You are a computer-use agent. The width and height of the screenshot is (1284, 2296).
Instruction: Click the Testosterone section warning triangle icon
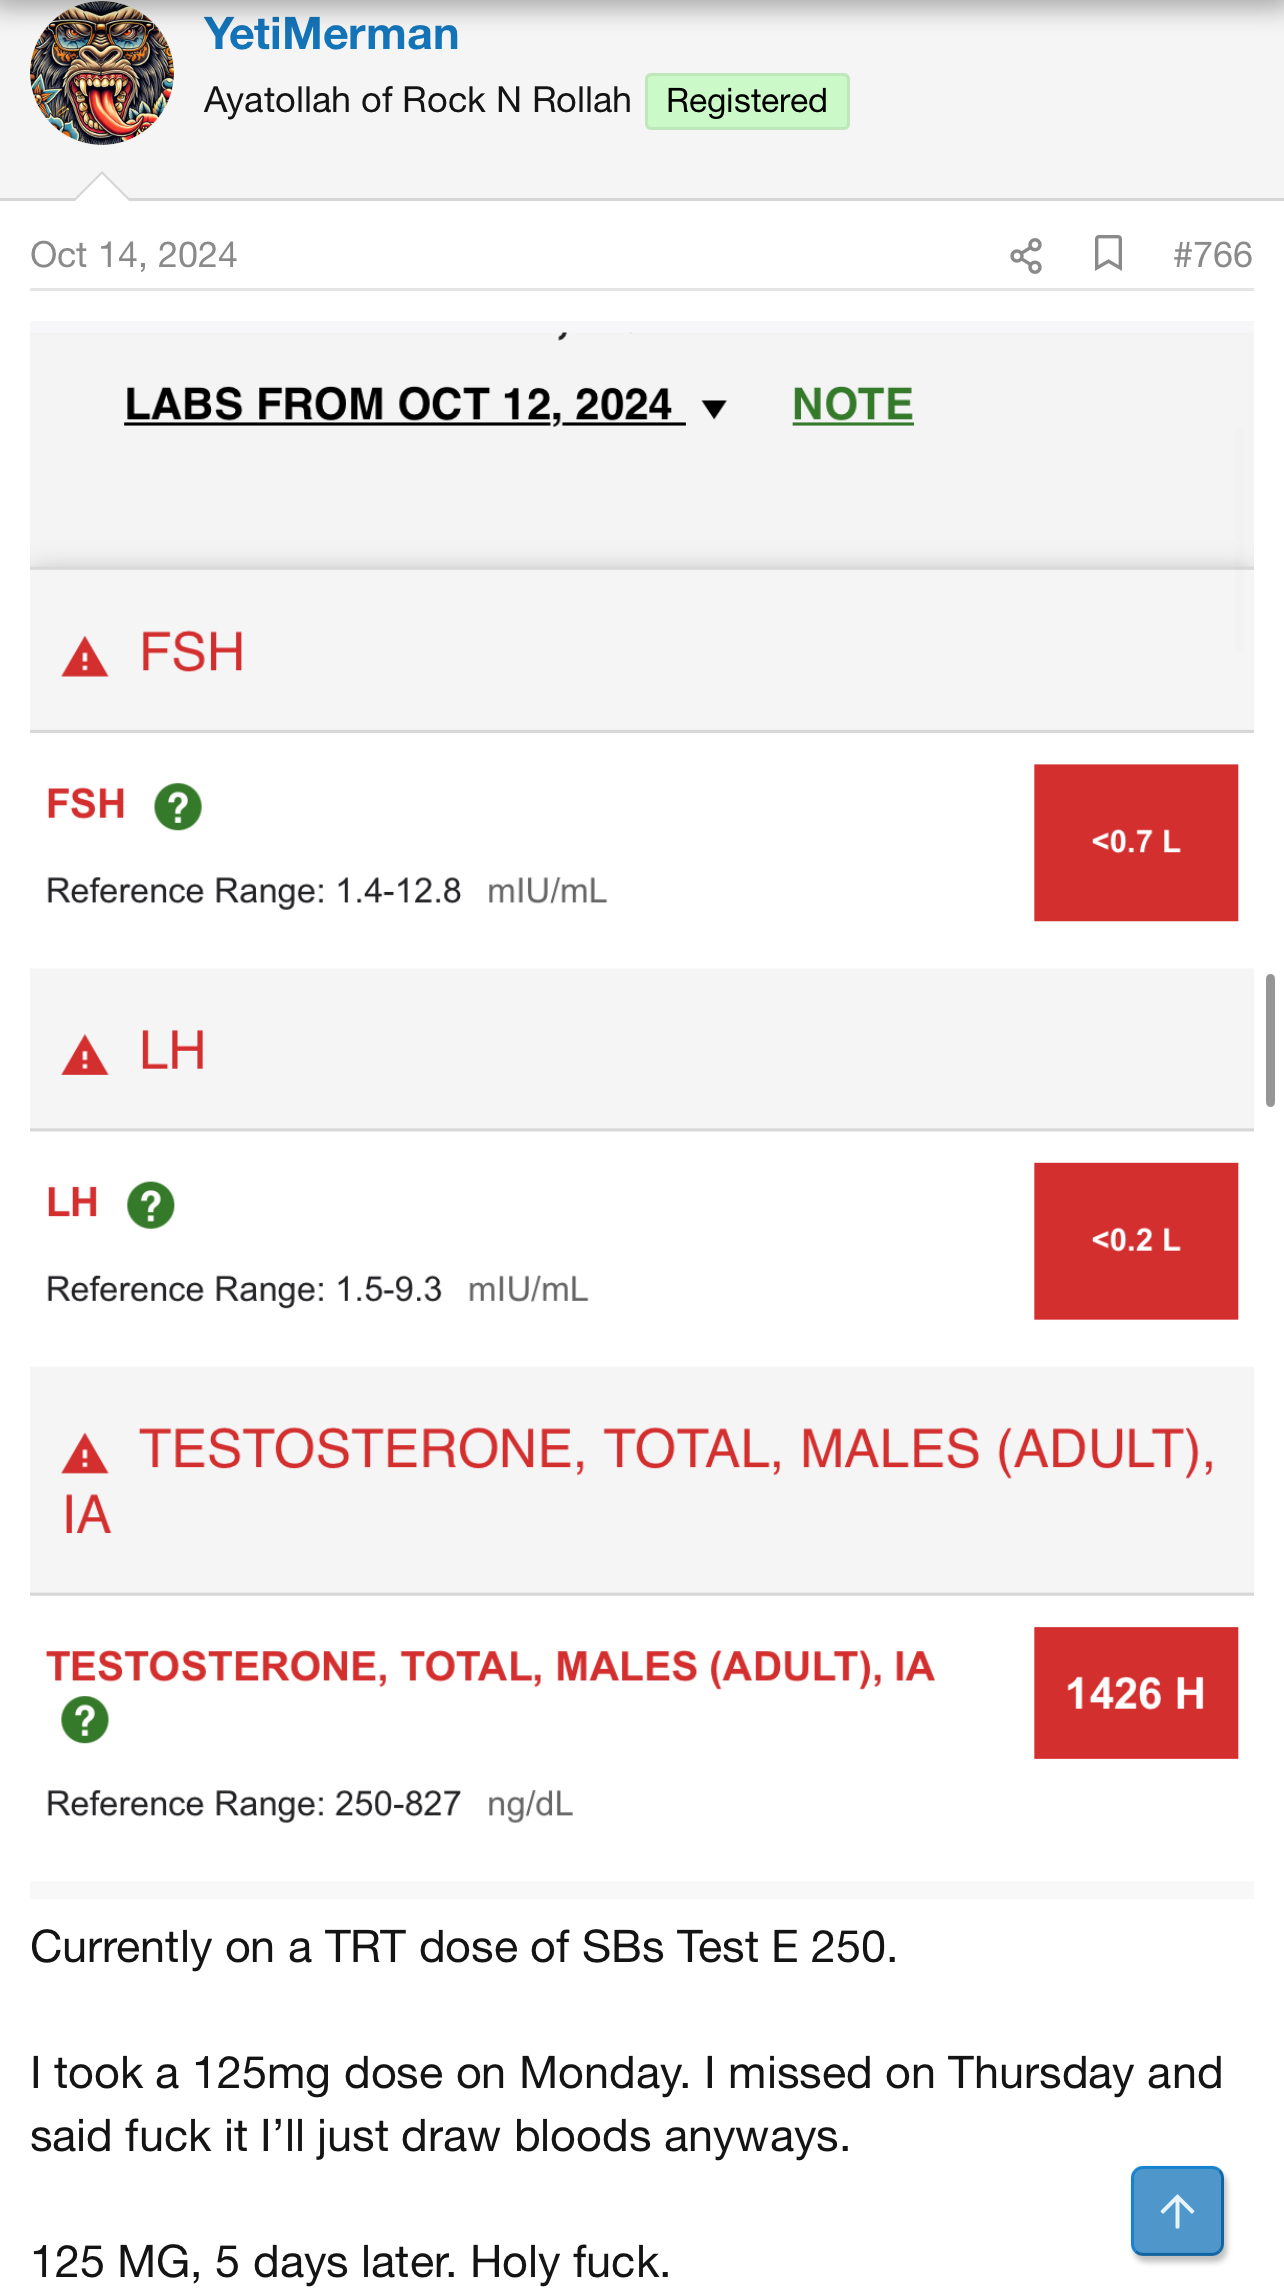point(85,1454)
